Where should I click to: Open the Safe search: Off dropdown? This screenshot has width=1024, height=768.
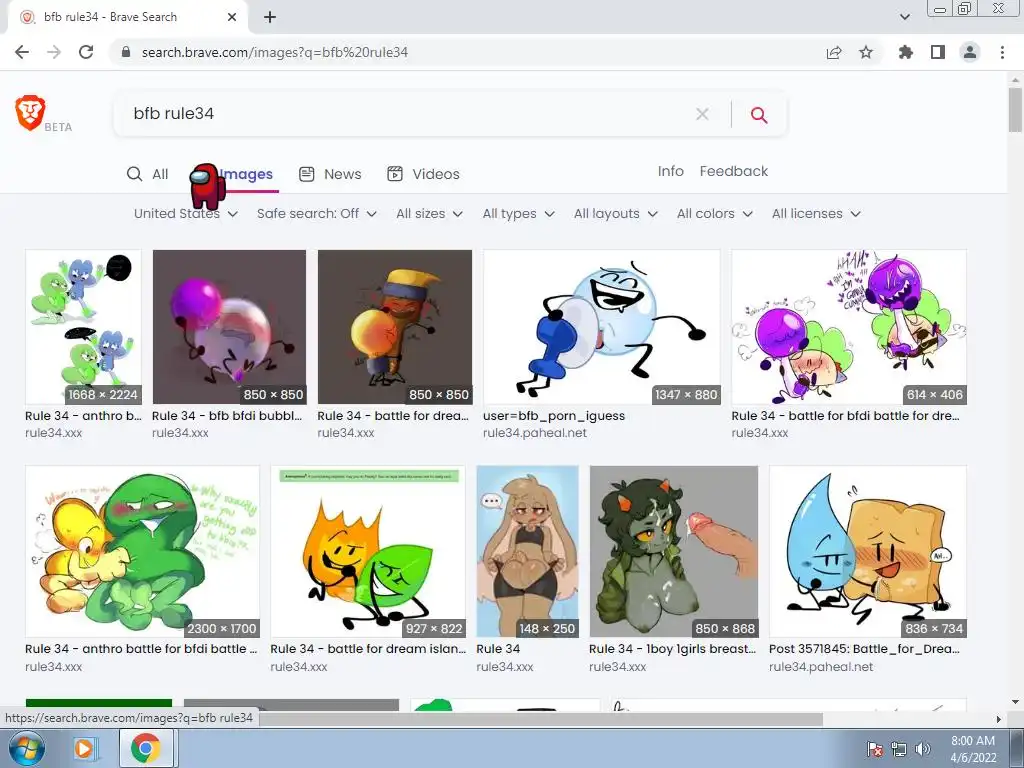click(x=316, y=214)
